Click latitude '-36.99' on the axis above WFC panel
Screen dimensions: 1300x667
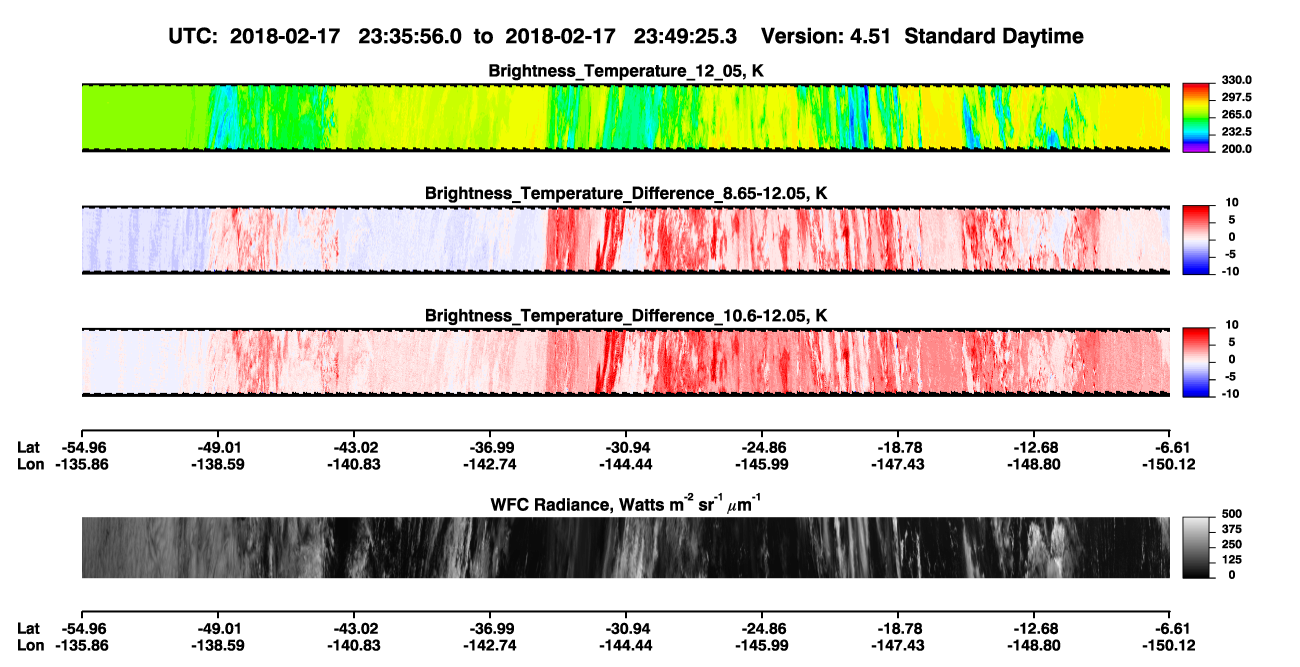click(489, 448)
